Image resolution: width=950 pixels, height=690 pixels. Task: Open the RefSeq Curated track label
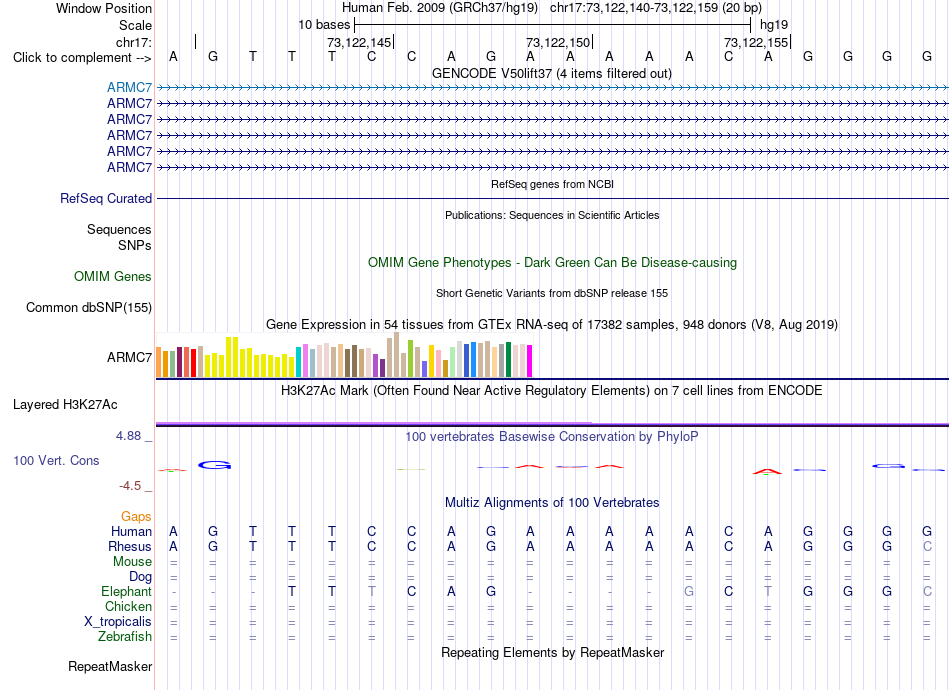tap(106, 199)
